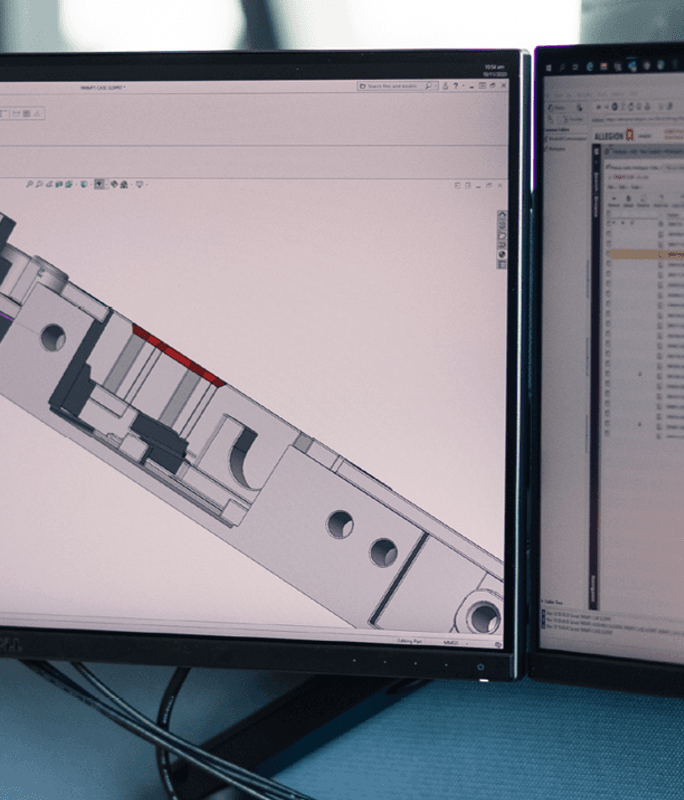Click the search magnifier icon
Screen dimensions: 684x800
429,86
